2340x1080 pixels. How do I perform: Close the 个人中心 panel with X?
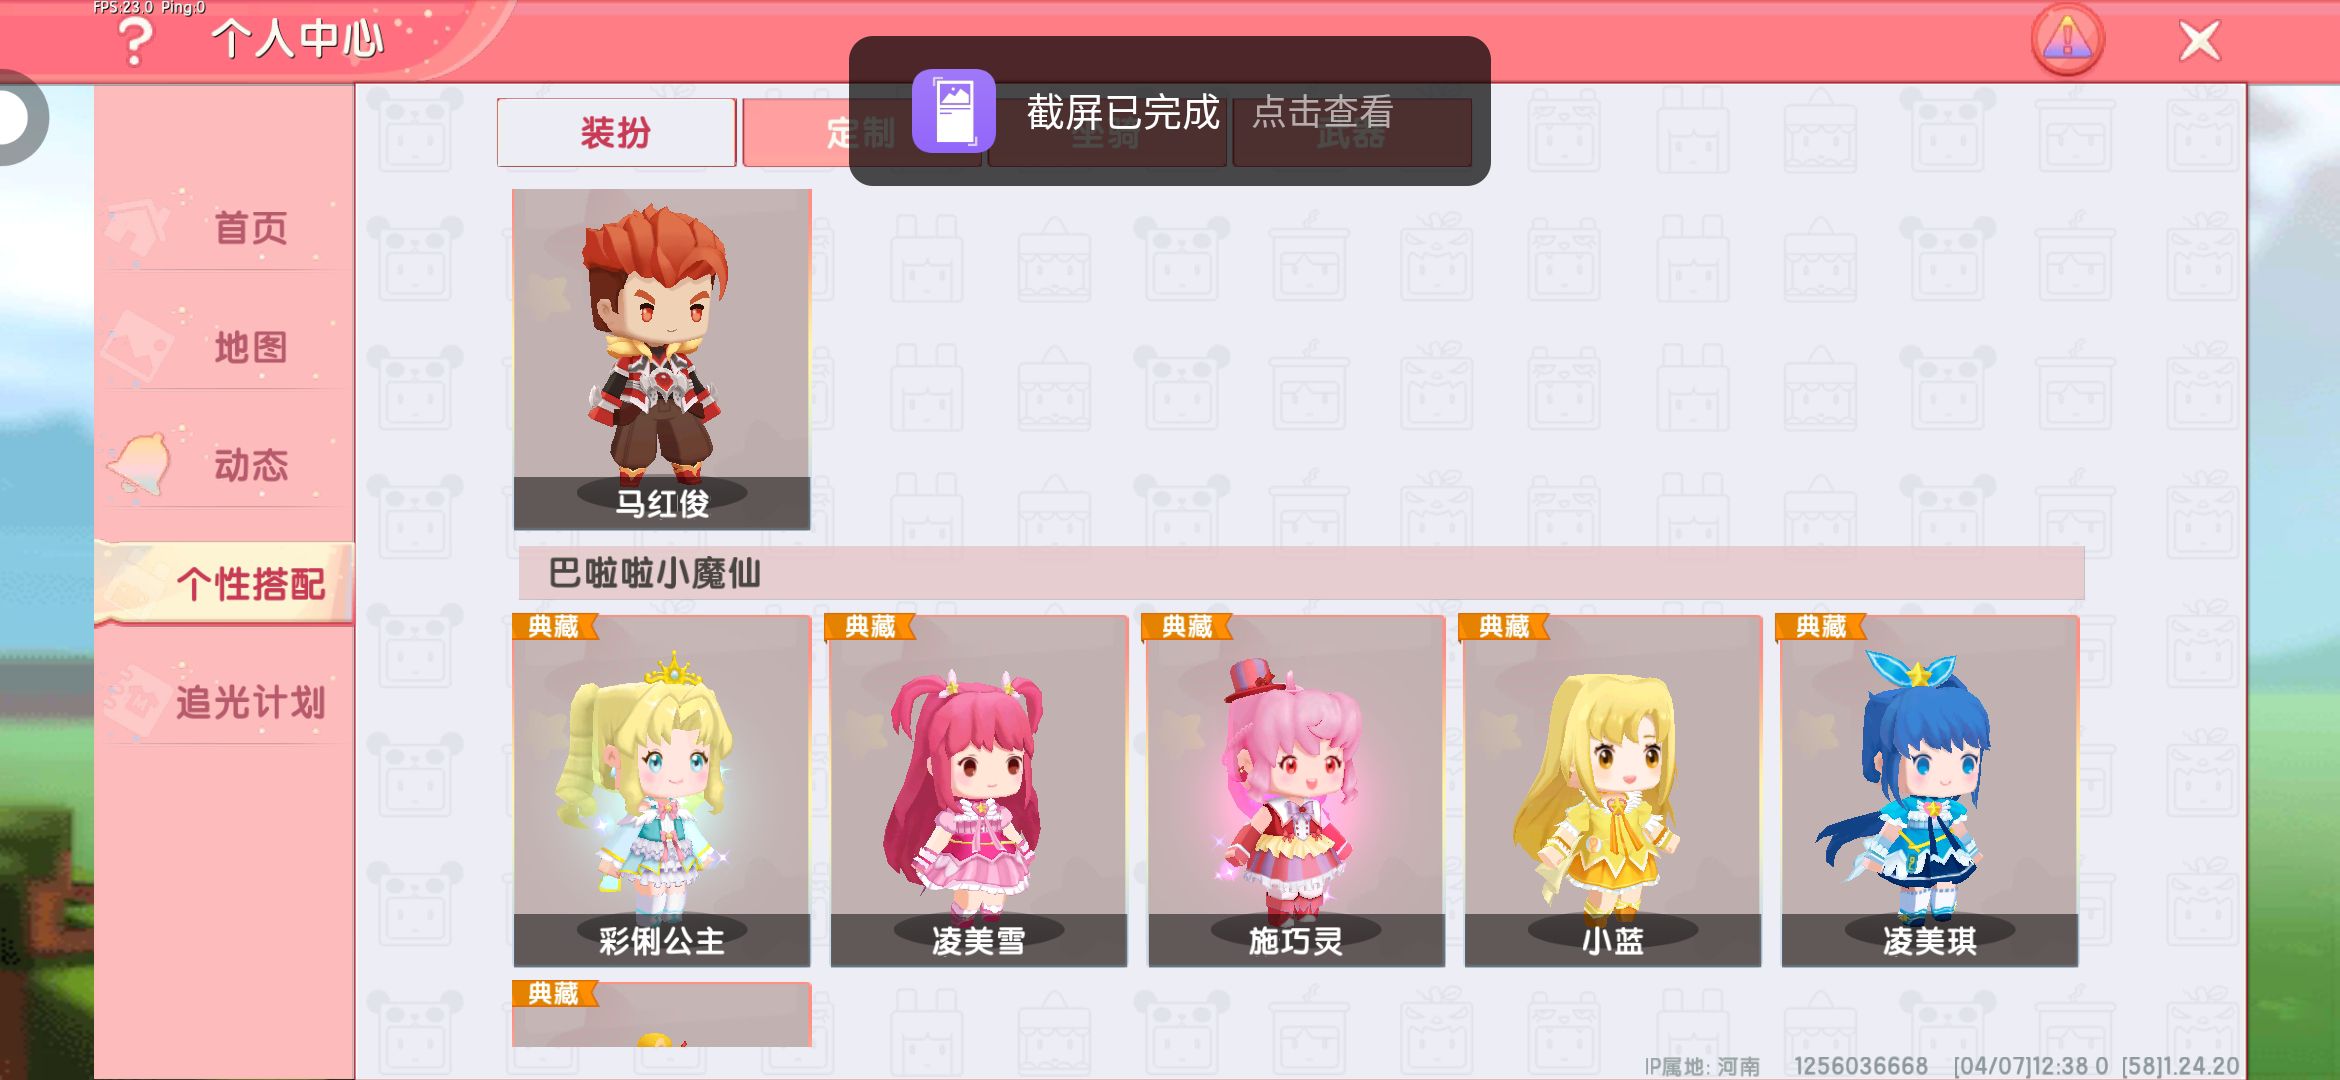coord(2199,41)
